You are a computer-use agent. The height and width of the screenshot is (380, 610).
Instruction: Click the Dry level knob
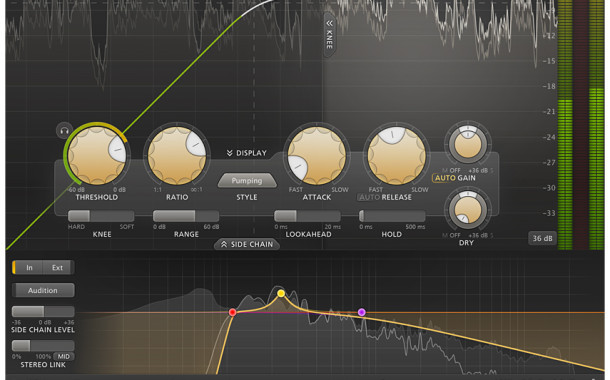pyautogui.click(x=468, y=210)
